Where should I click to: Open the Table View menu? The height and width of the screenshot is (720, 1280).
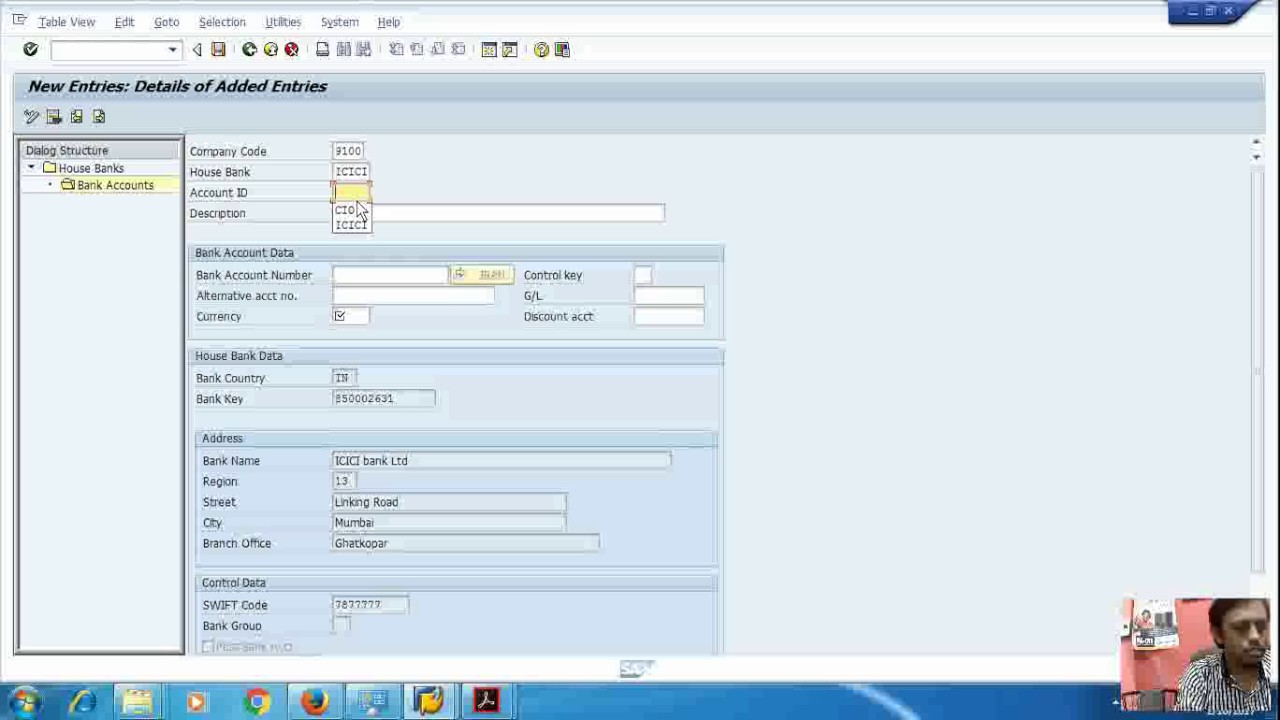pos(66,22)
